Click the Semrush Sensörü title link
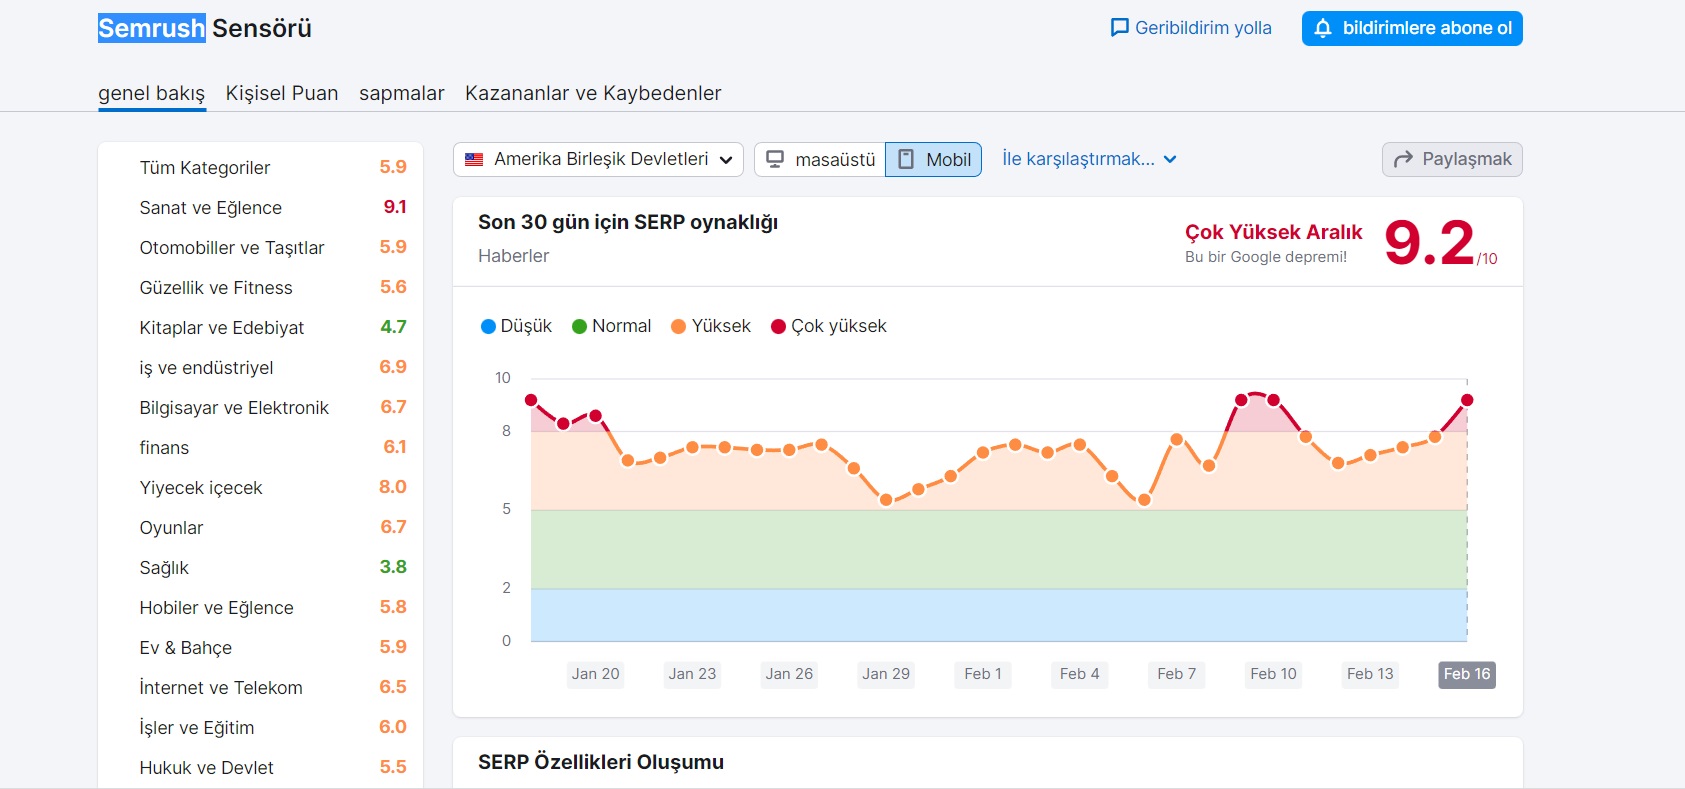The width and height of the screenshot is (1685, 789). [205, 28]
